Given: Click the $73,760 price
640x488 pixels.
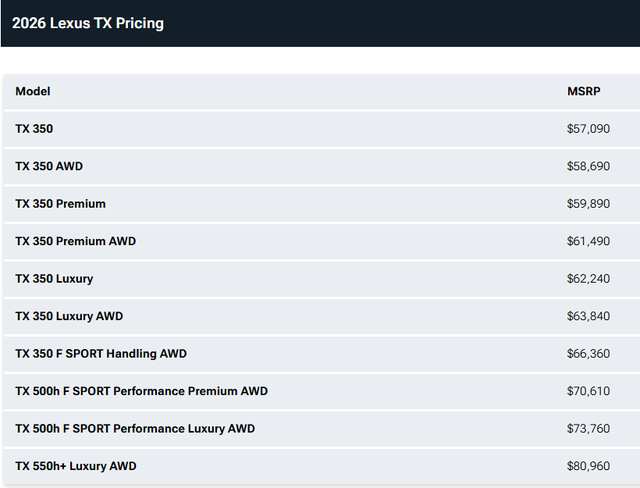Looking at the screenshot, I should [x=588, y=429].
